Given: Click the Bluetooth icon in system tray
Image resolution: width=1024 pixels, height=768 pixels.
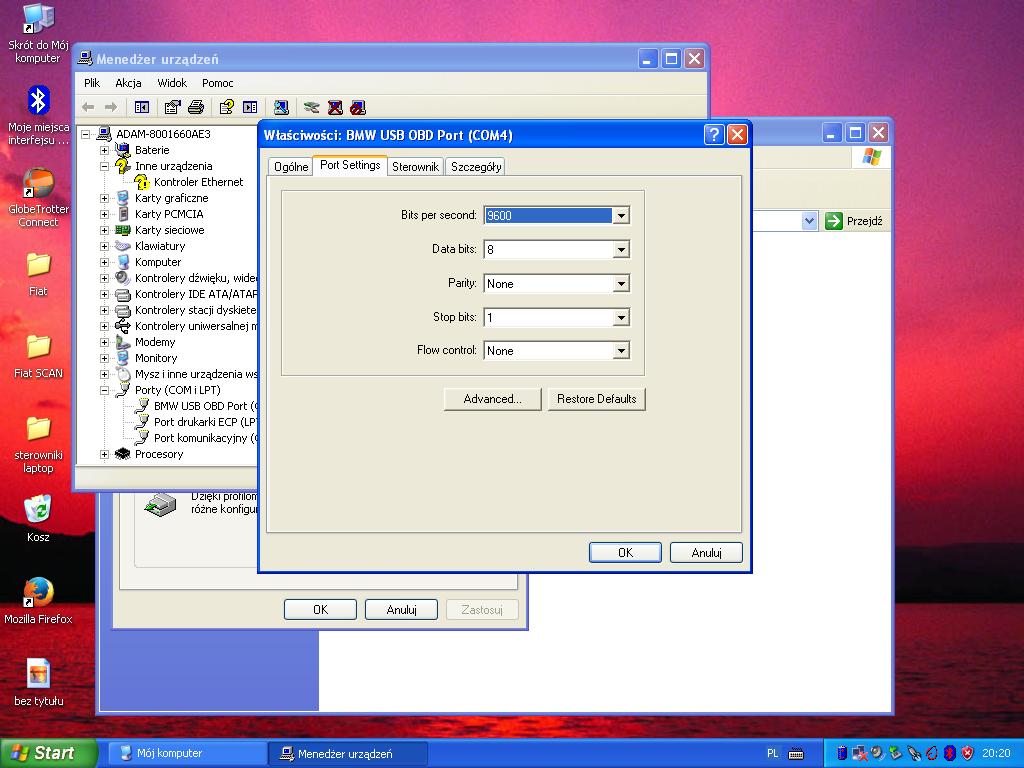Looking at the screenshot, I should click(949, 753).
